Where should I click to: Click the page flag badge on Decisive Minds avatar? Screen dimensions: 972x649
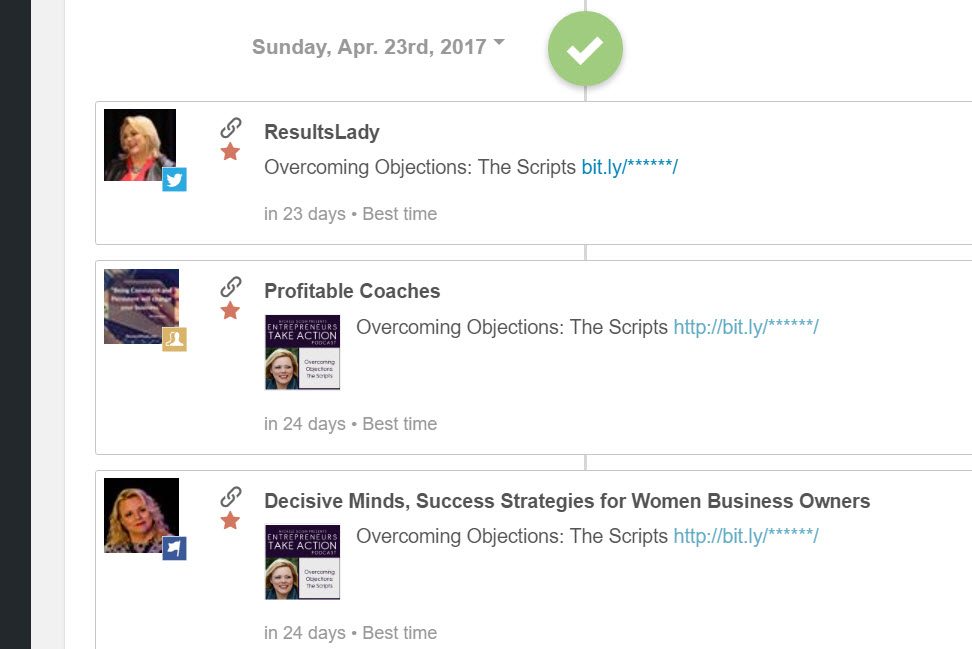(174, 548)
